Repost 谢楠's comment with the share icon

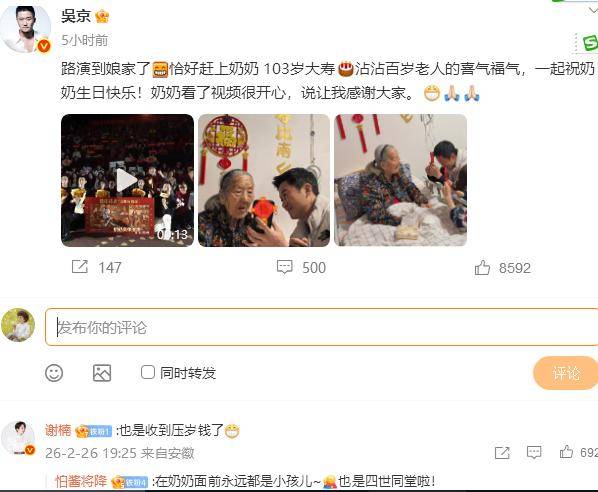pyautogui.click(x=502, y=453)
